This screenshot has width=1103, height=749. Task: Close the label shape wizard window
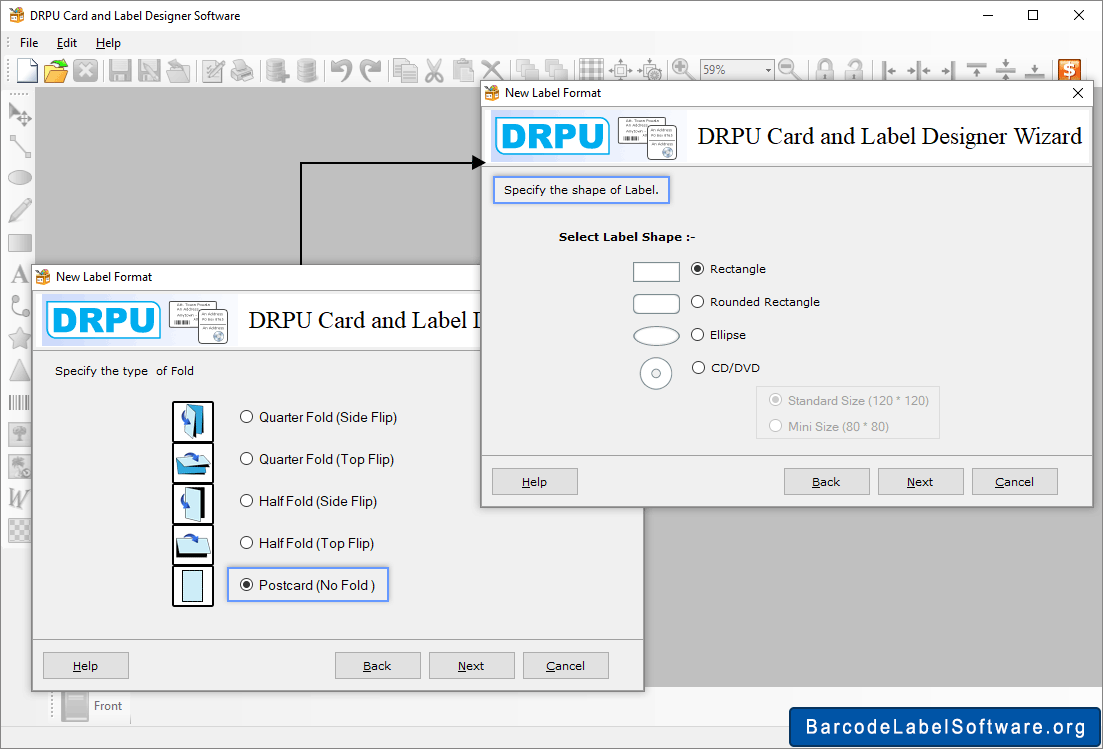tap(1078, 93)
